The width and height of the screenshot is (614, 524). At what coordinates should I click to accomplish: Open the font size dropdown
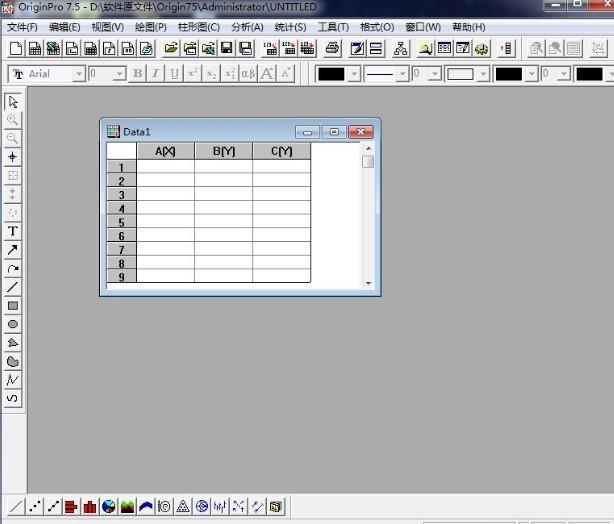(119, 74)
